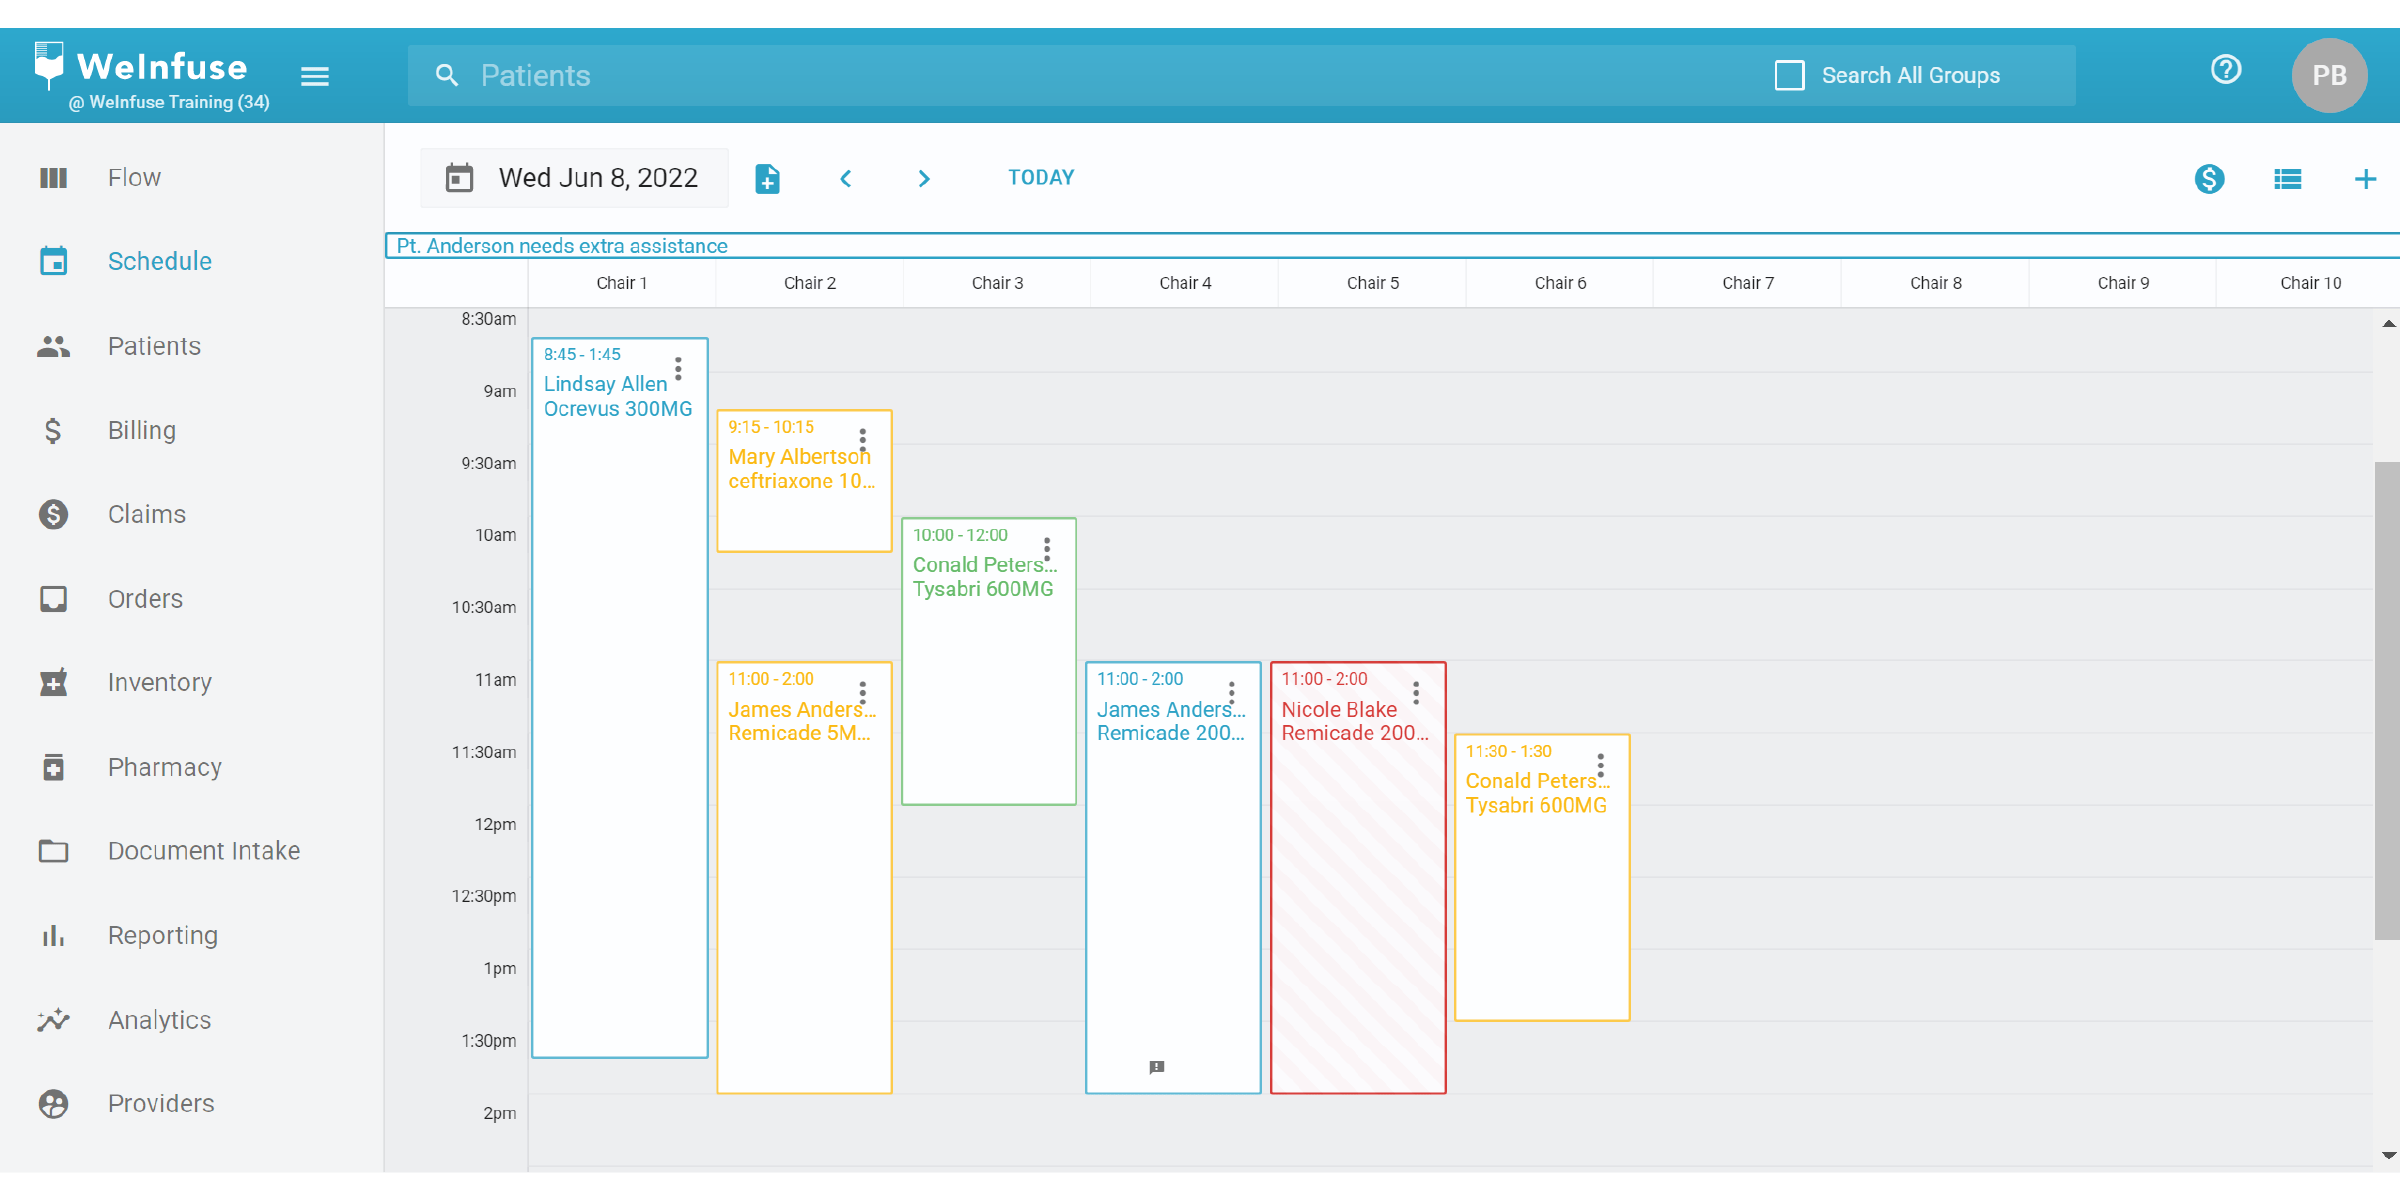Go to previous day arrow
Viewport: 2400px width, 1200px height.
(x=846, y=179)
